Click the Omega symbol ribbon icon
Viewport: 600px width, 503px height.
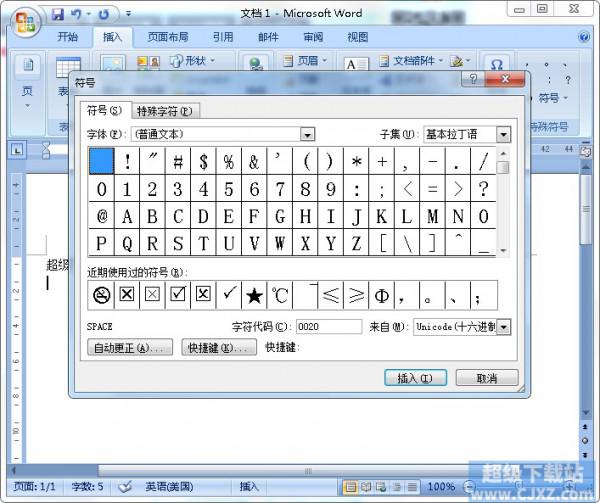[496, 65]
